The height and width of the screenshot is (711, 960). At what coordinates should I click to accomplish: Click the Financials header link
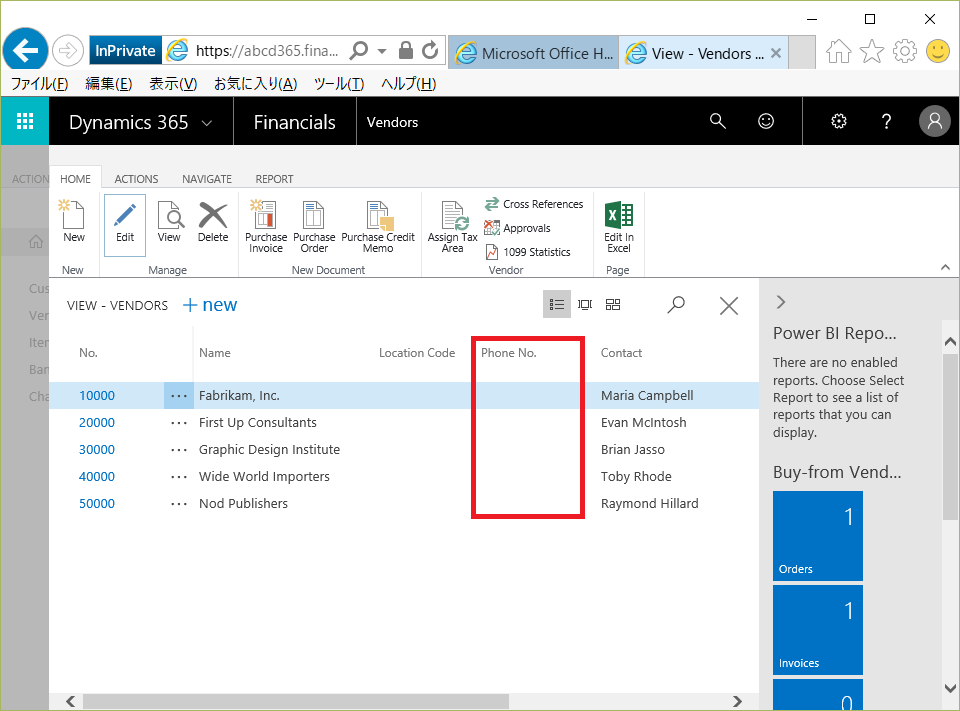(x=294, y=122)
